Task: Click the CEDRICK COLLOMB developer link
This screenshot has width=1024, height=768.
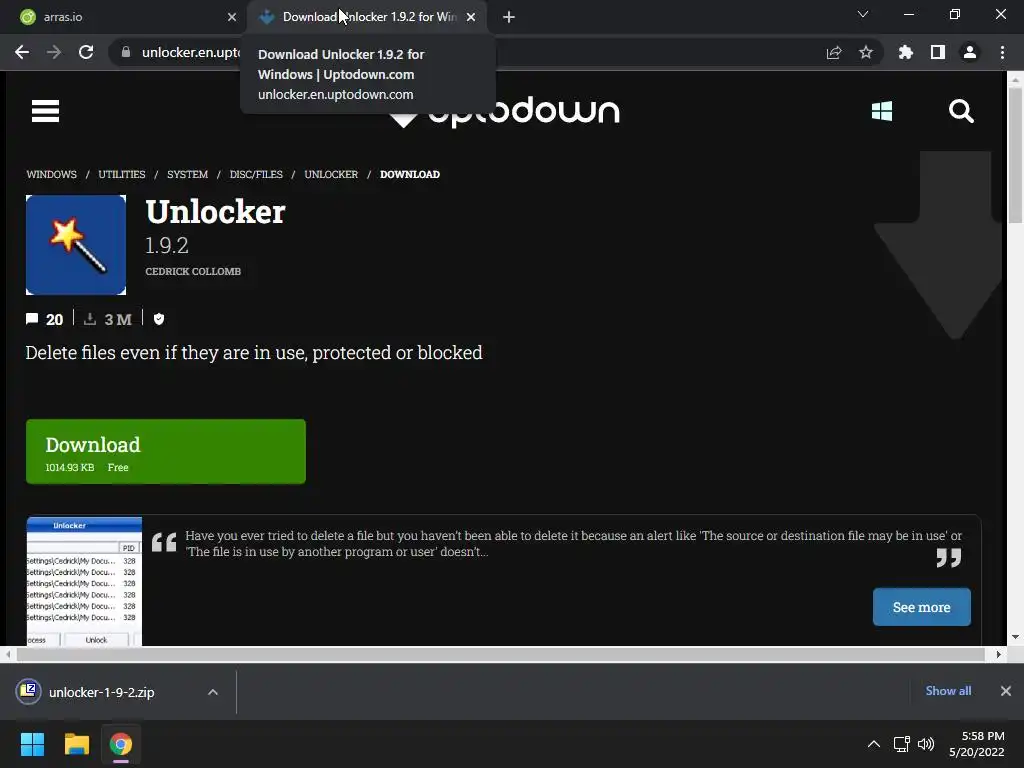Action: tap(193, 271)
